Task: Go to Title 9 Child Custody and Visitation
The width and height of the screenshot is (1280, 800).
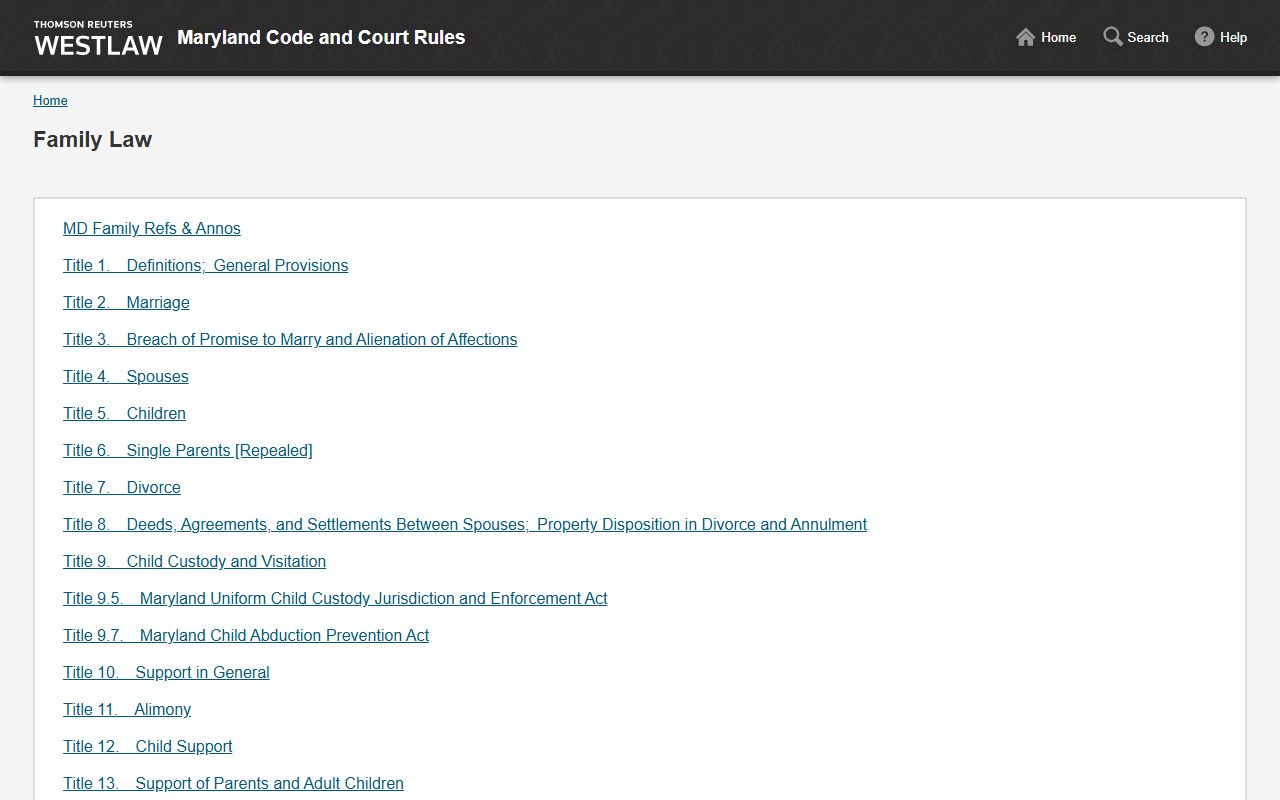Action: [194, 562]
